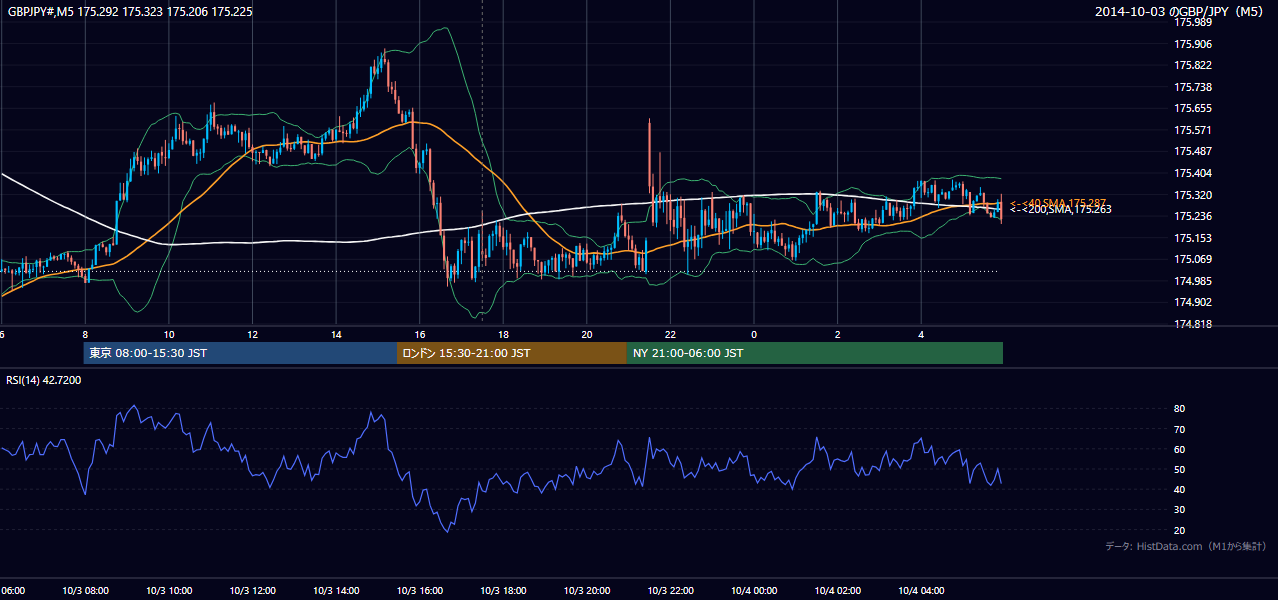
Task: Click the 10/3 22:00 bottom time label
Action: 670,591
